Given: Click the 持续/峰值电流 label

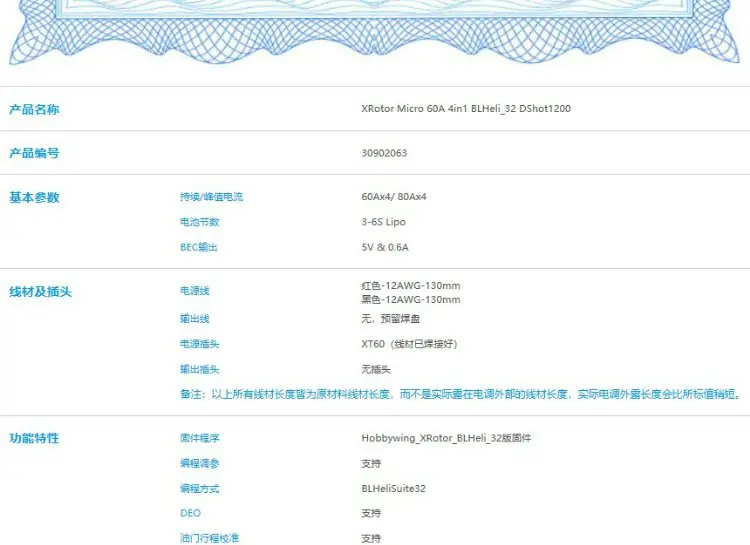Looking at the screenshot, I should [211, 197].
